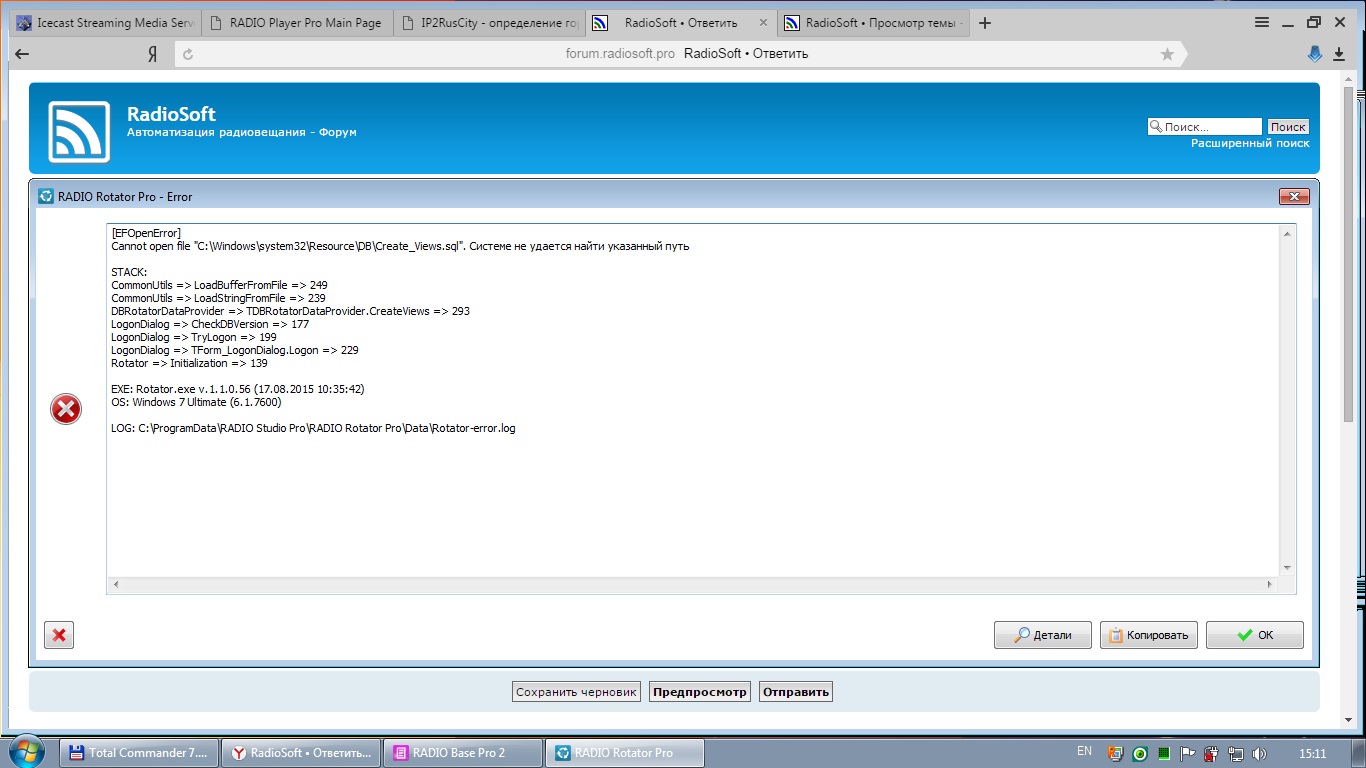The width and height of the screenshot is (1366, 768).
Task: Click left arrow of horizontal scrollbar
Action: click(115, 584)
